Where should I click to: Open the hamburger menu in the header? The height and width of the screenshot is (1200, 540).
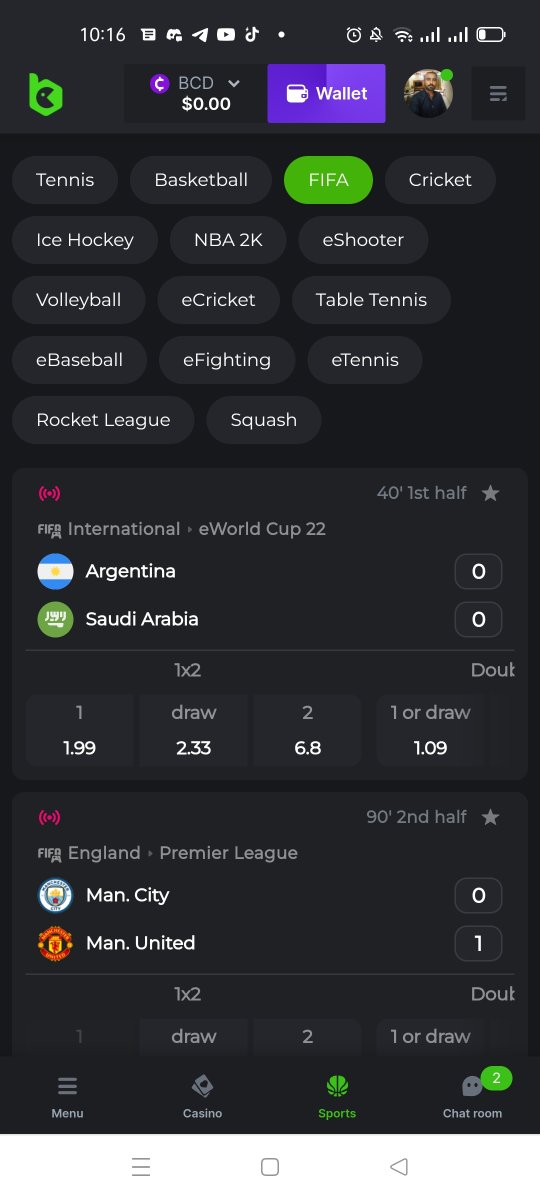click(x=498, y=94)
